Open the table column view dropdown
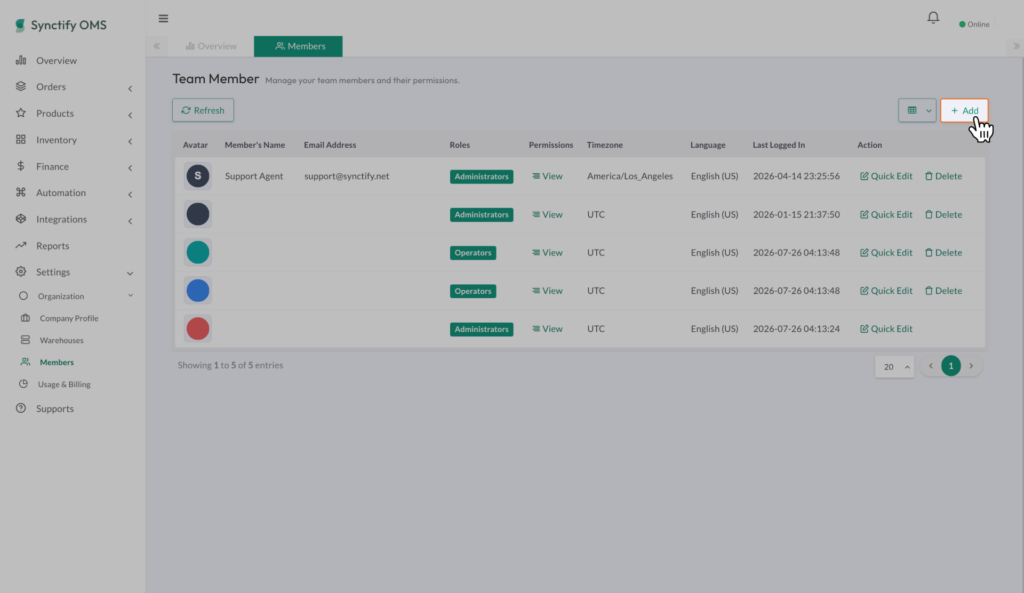Screen dimensions: 1024x593 tap(918, 110)
